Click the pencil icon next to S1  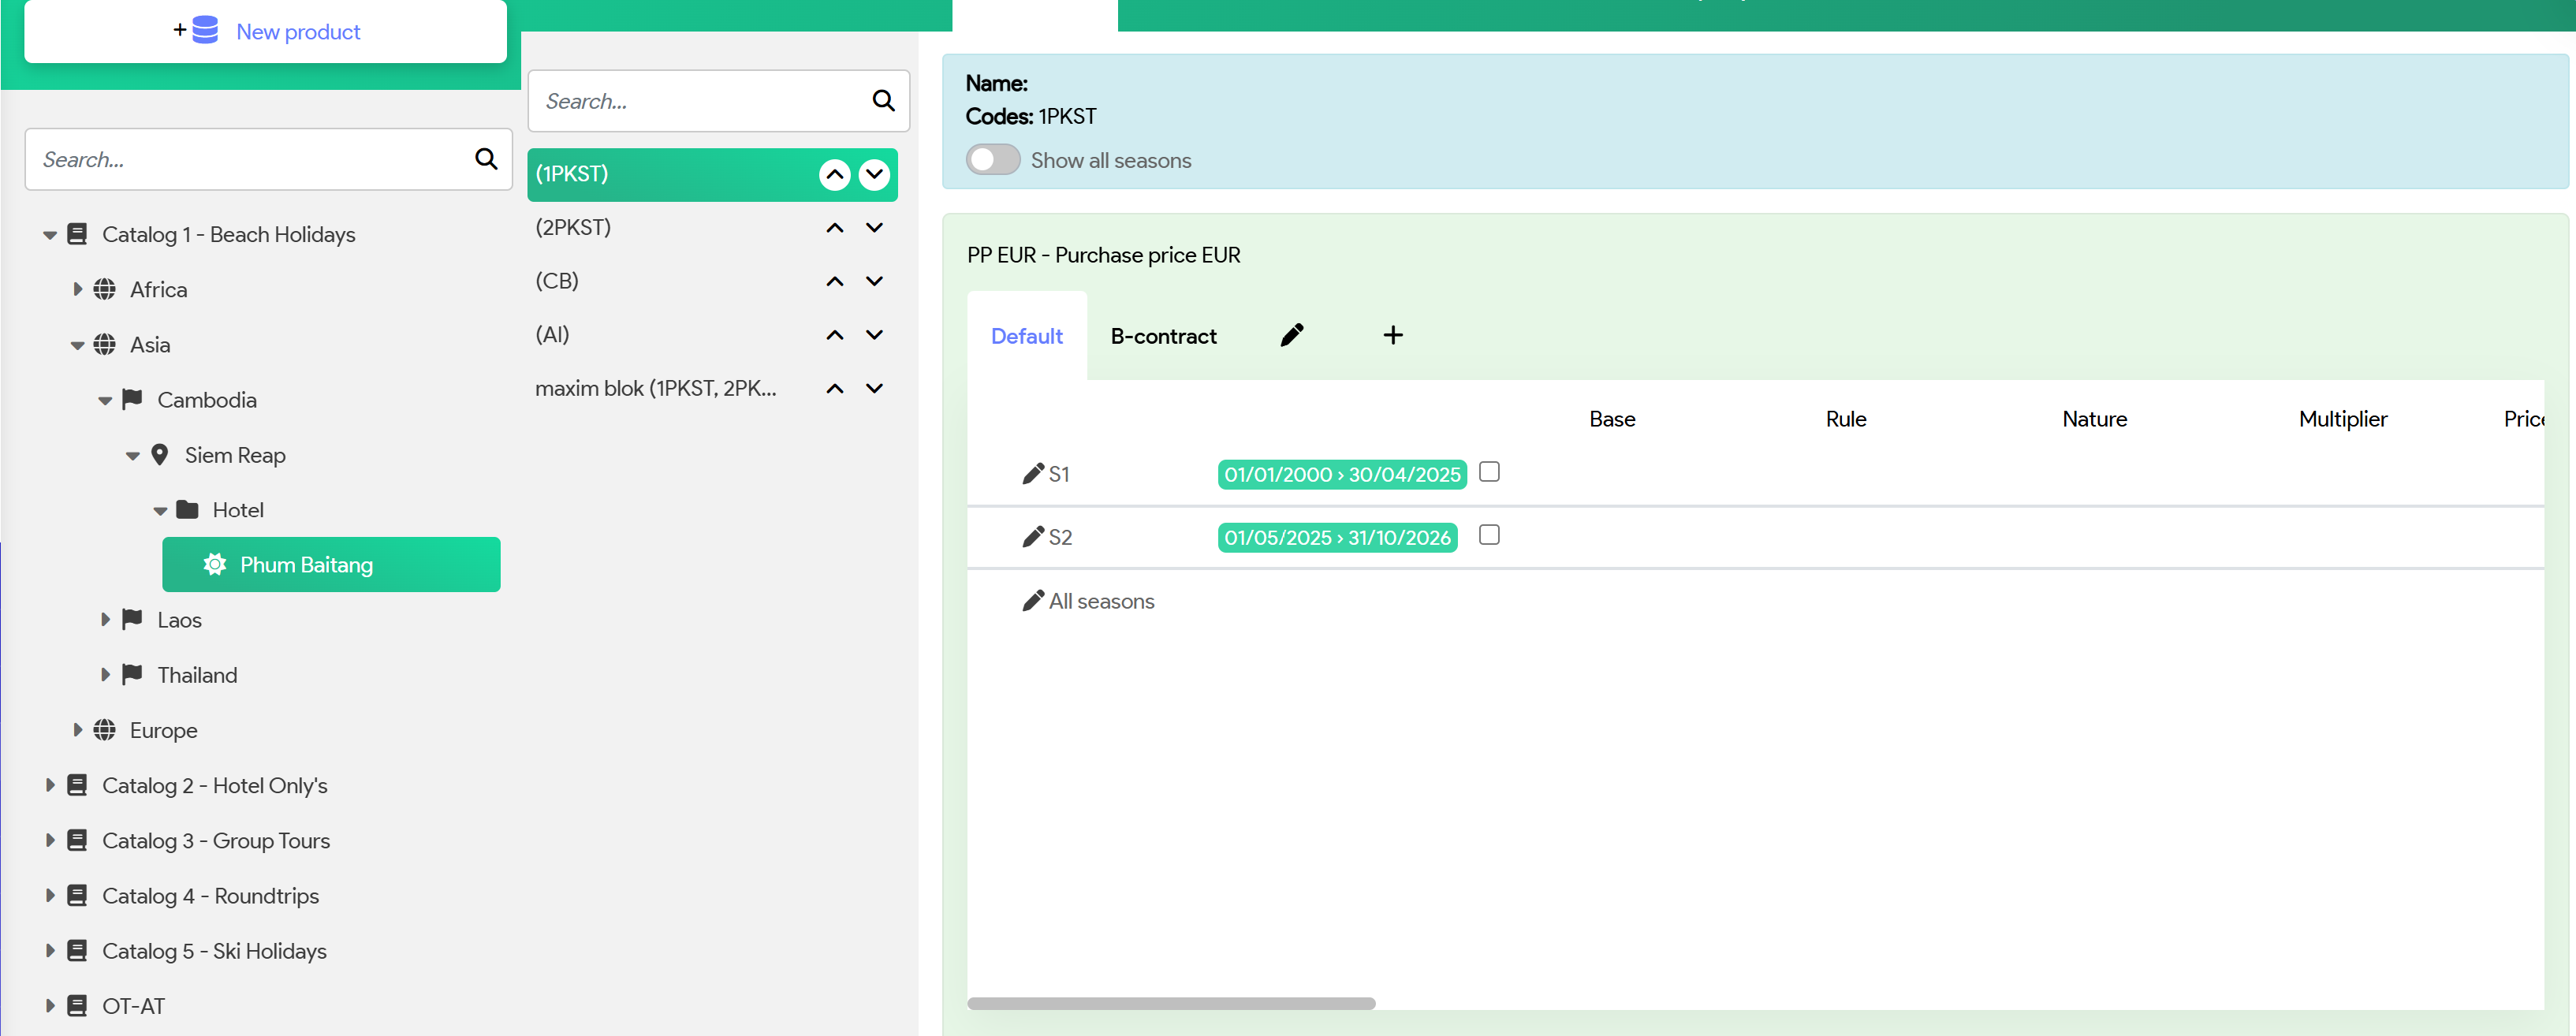point(1032,474)
